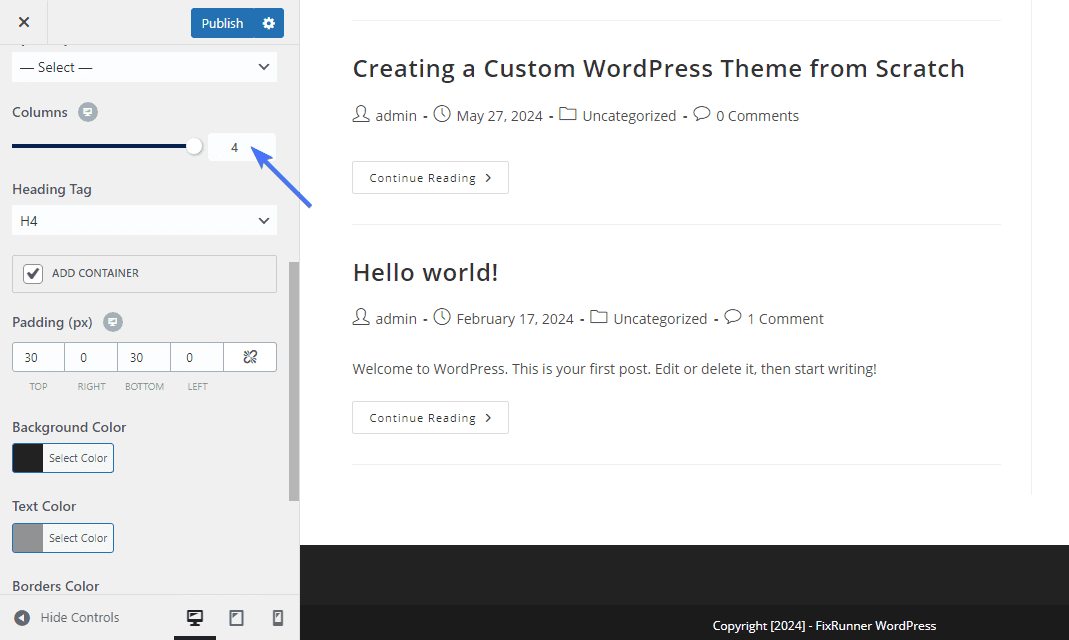Open 'Creating a Custom WordPress Theme from Scratch' post
This screenshot has width=1069, height=640.
(x=659, y=68)
